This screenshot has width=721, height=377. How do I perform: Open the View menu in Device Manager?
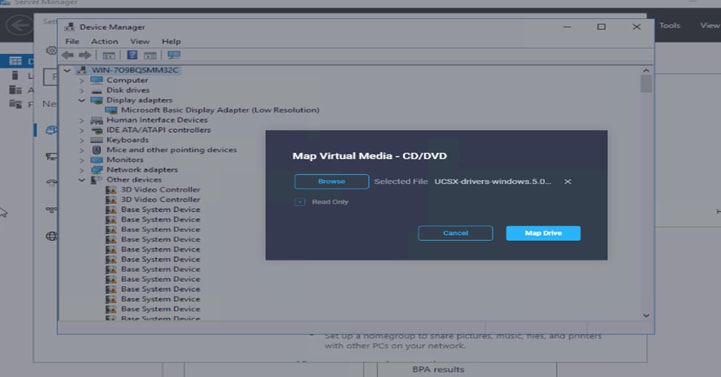(x=140, y=41)
